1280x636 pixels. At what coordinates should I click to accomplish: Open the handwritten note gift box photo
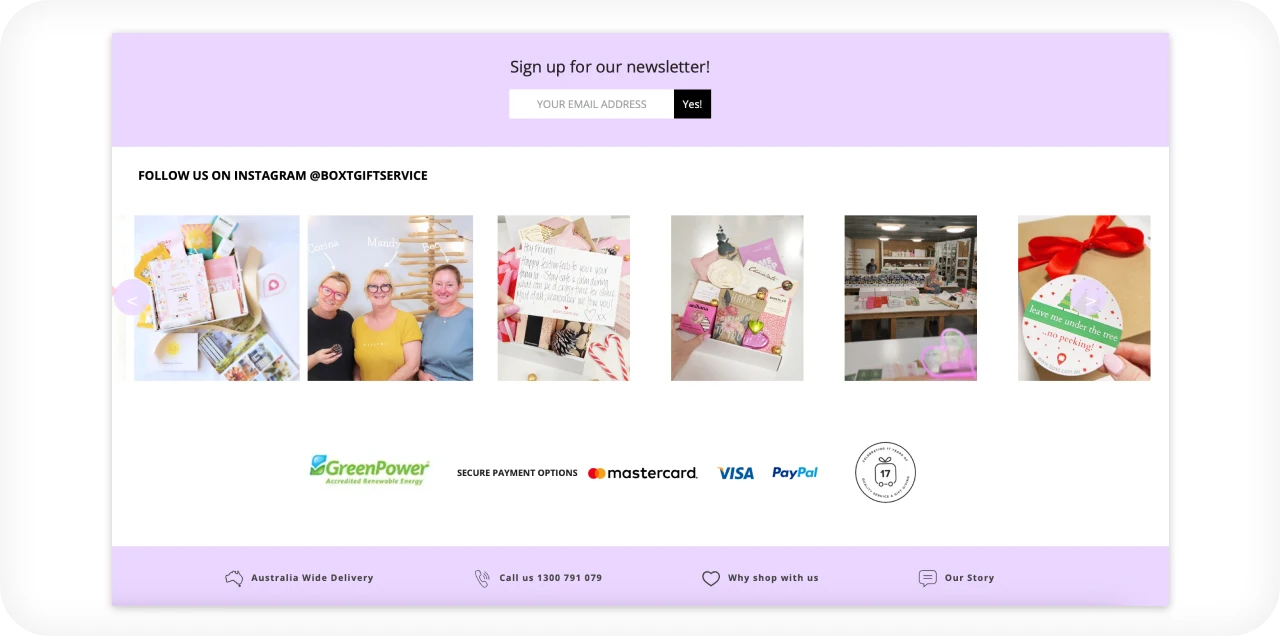564,298
